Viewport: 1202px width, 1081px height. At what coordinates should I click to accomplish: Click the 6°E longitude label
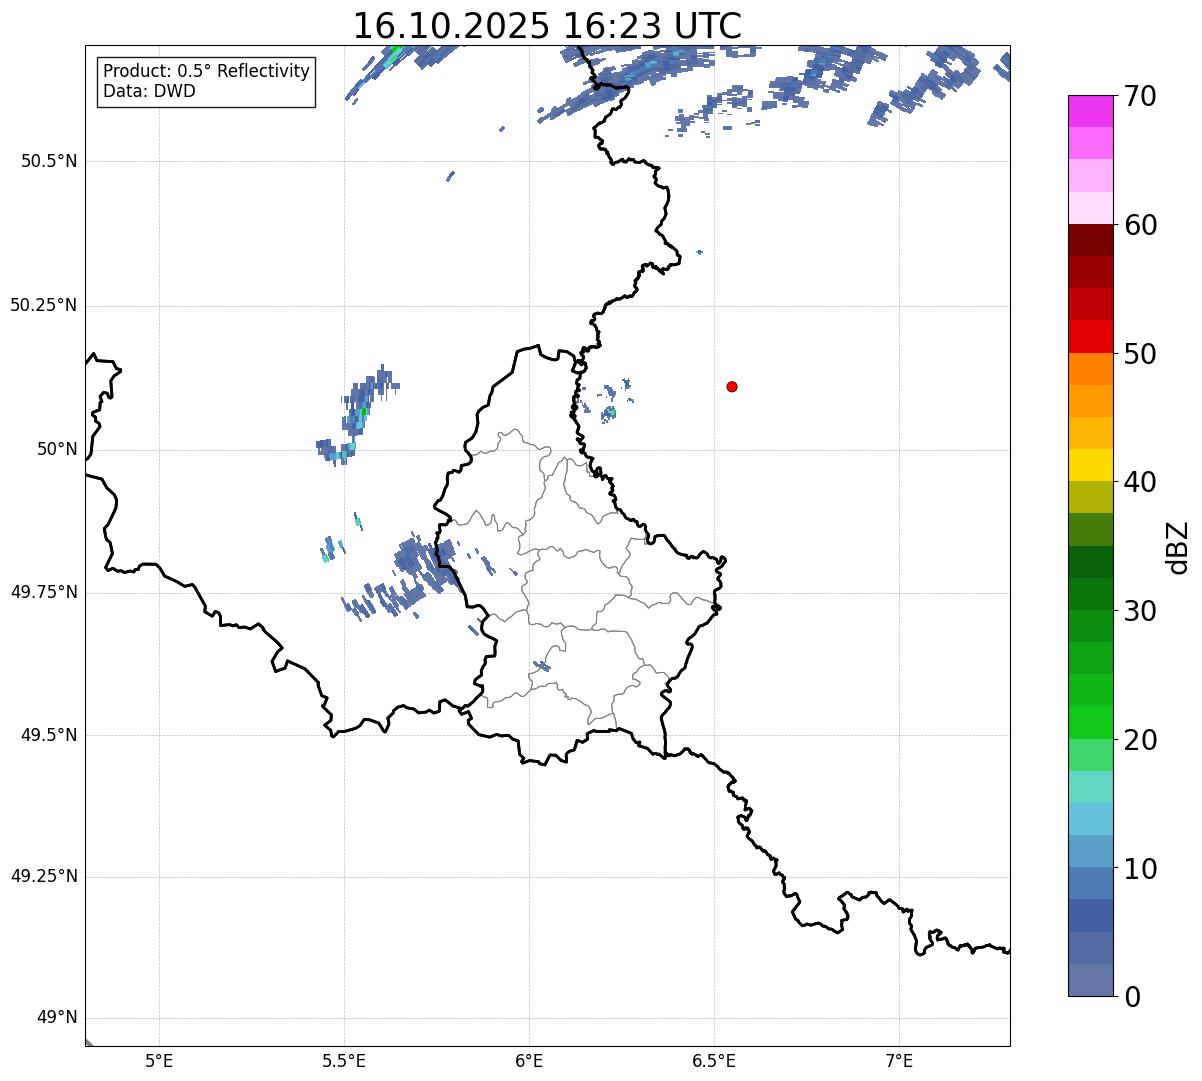[529, 1060]
